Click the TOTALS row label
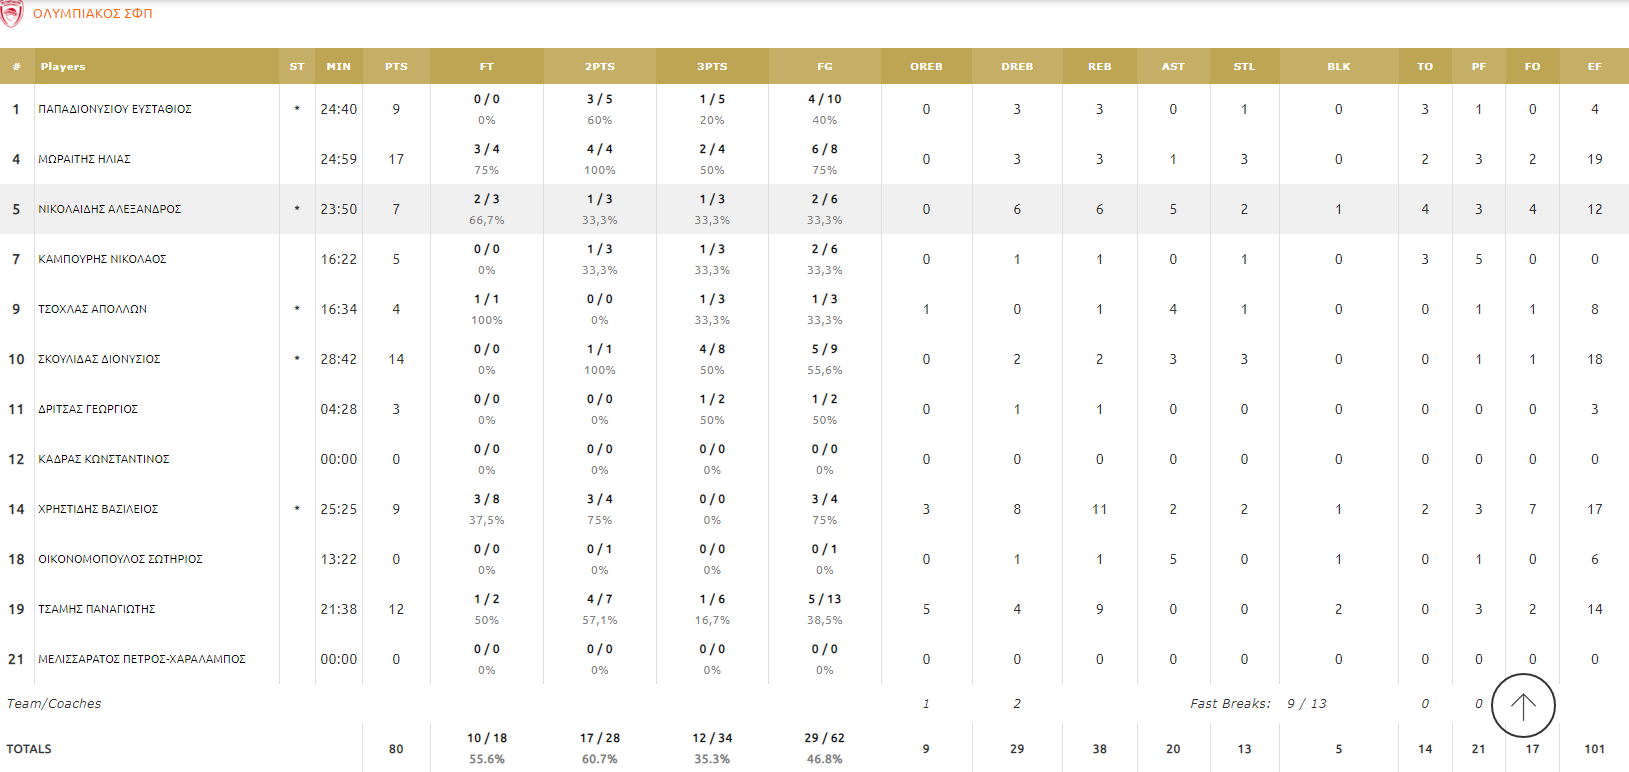1629x772 pixels. coord(29,749)
